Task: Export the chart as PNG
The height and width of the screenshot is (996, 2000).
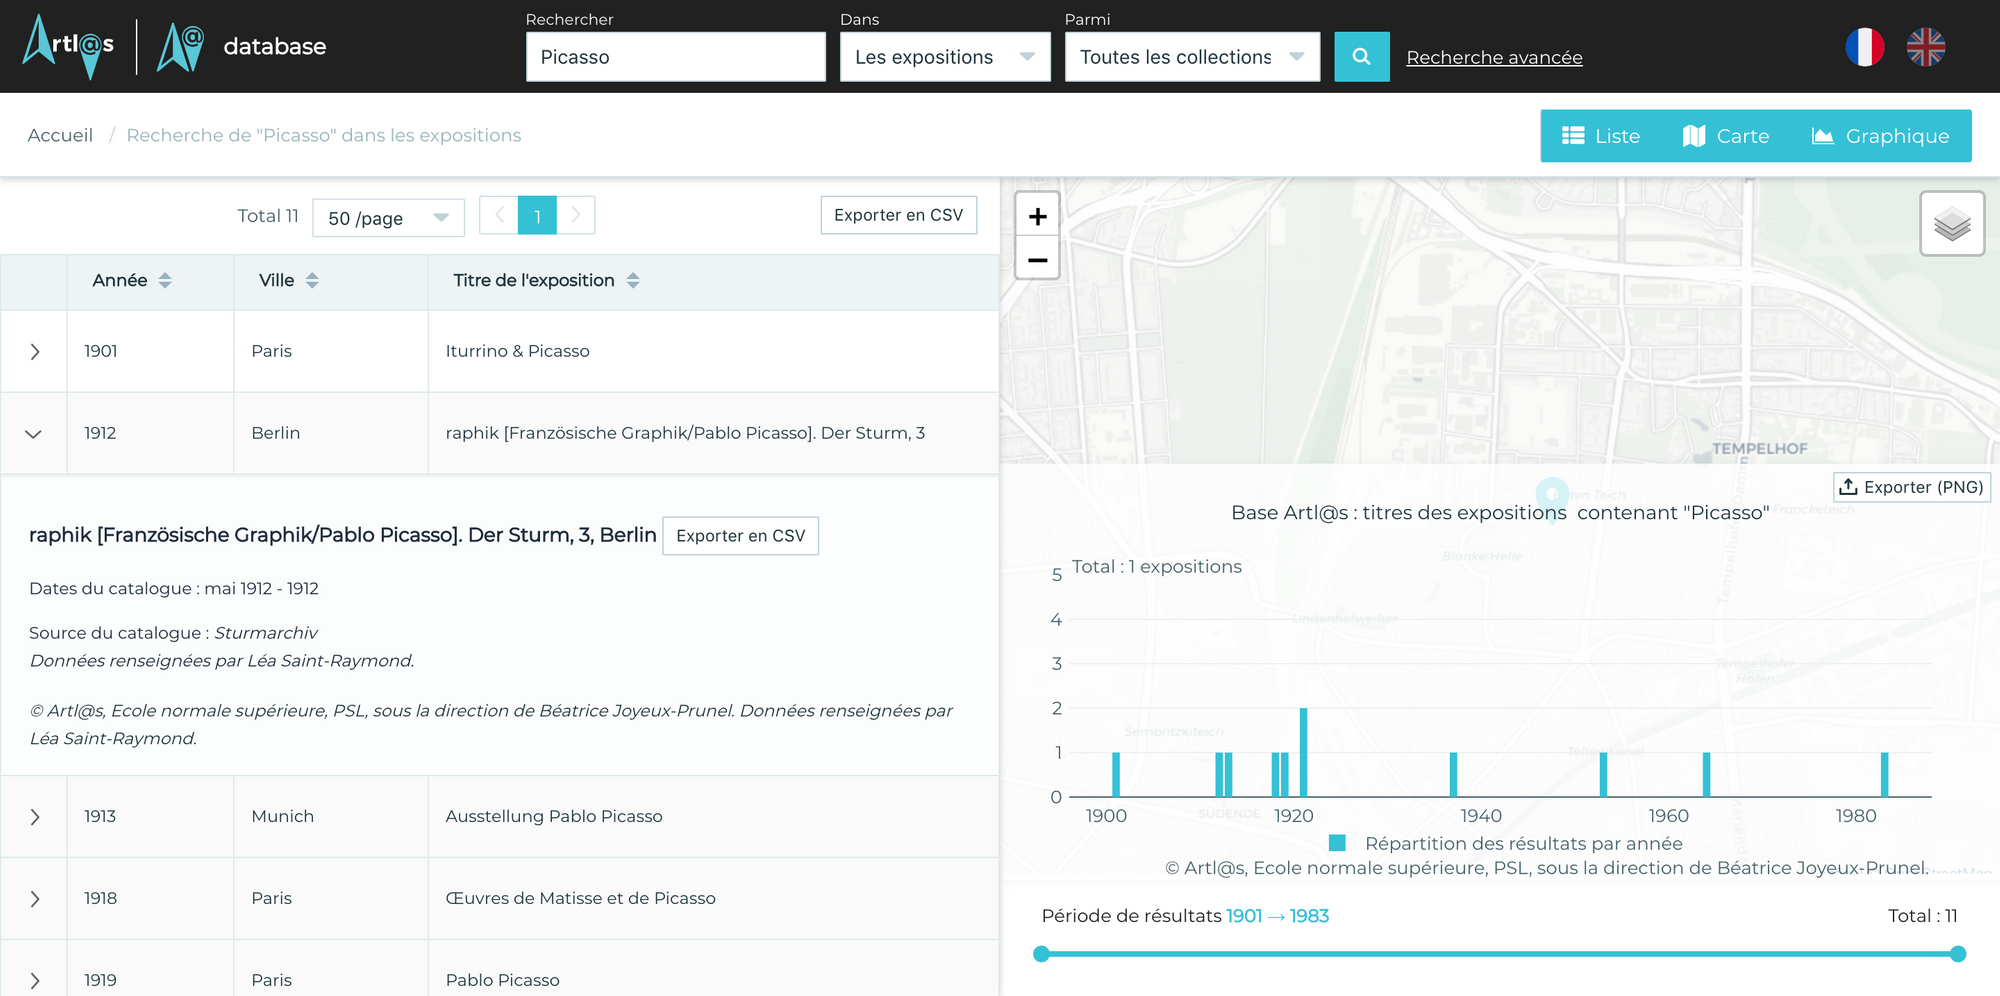Action: tap(1911, 487)
